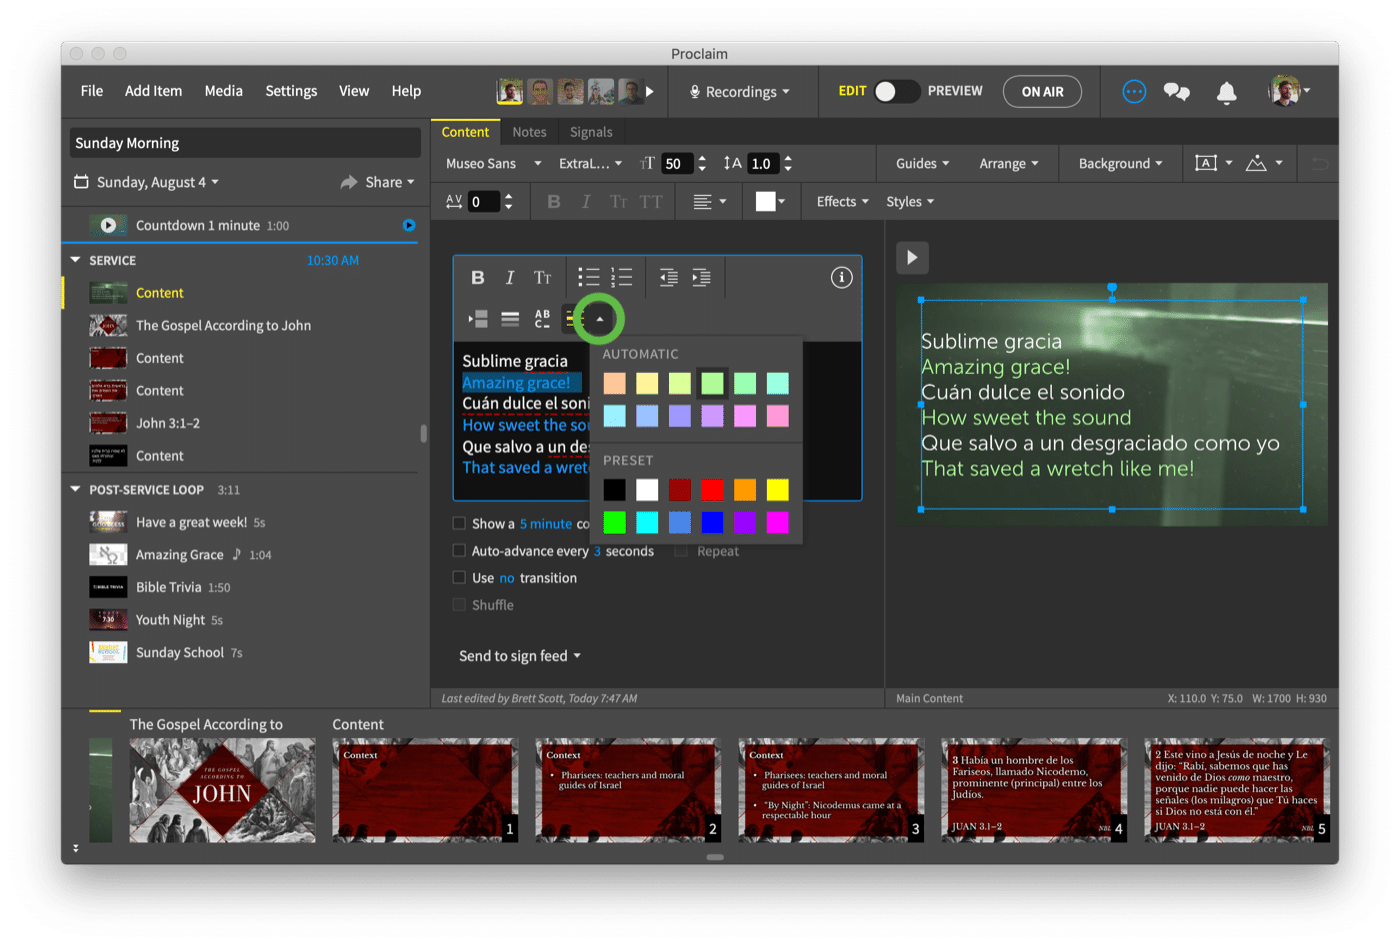Open the Add Item menu
The height and width of the screenshot is (945, 1400).
pos(153,90)
